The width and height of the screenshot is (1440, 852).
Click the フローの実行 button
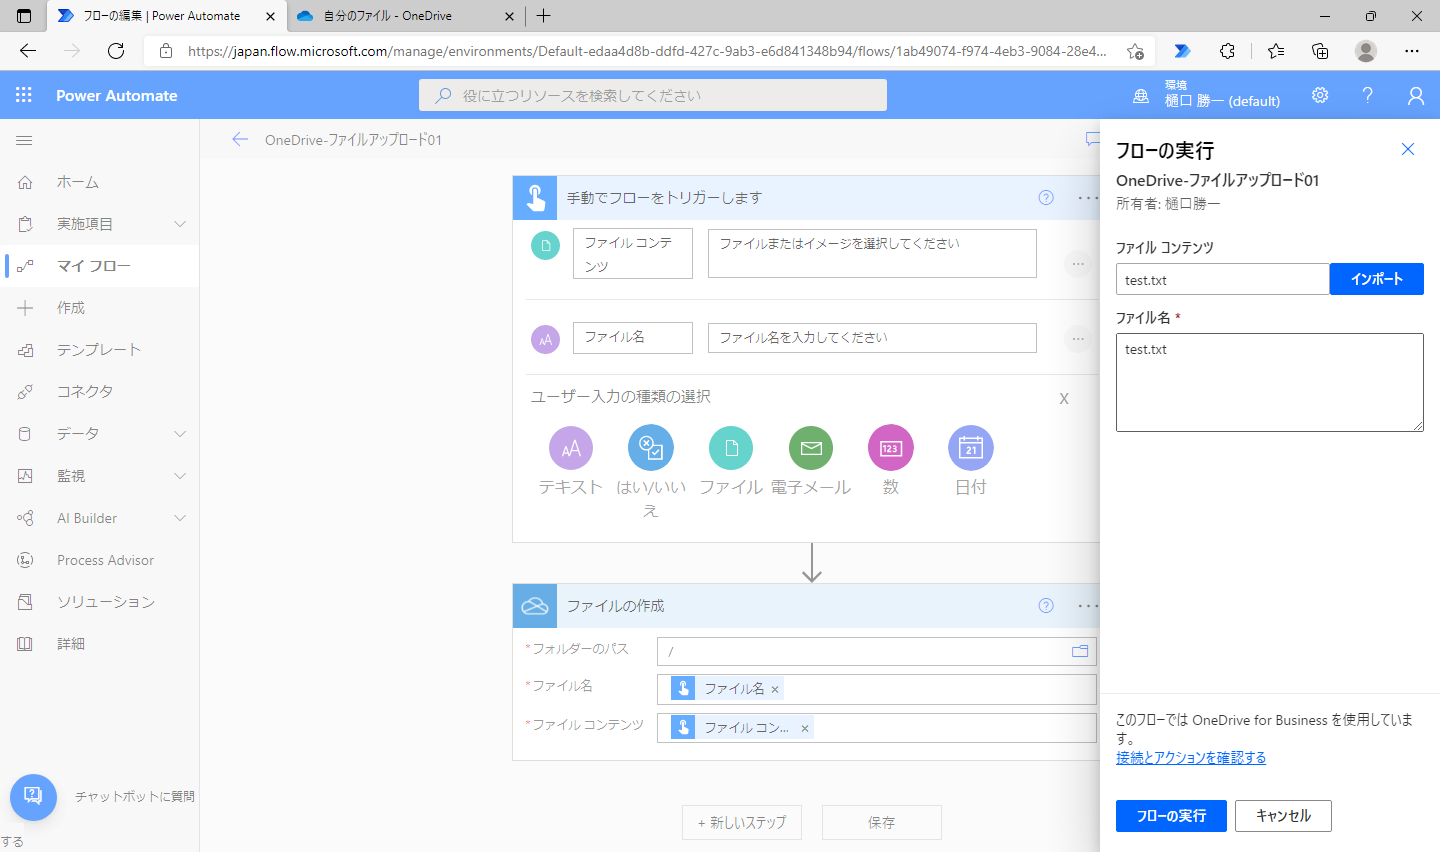pos(1171,816)
